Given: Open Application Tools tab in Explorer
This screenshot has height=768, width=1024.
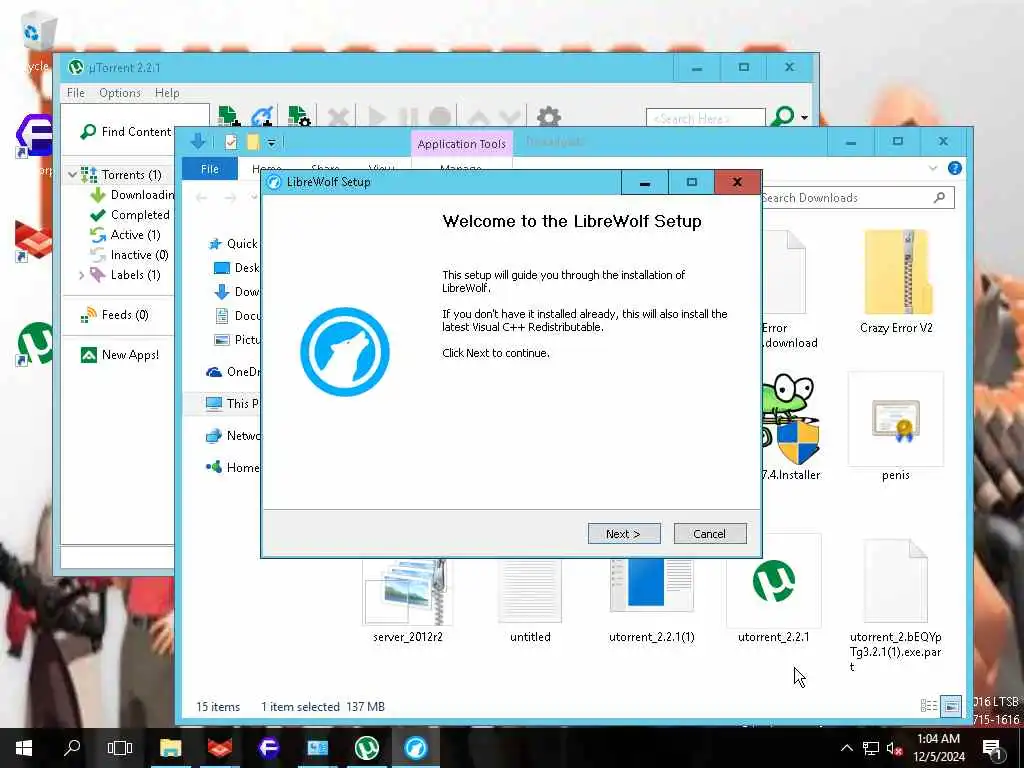Looking at the screenshot, I should [462, 144].
